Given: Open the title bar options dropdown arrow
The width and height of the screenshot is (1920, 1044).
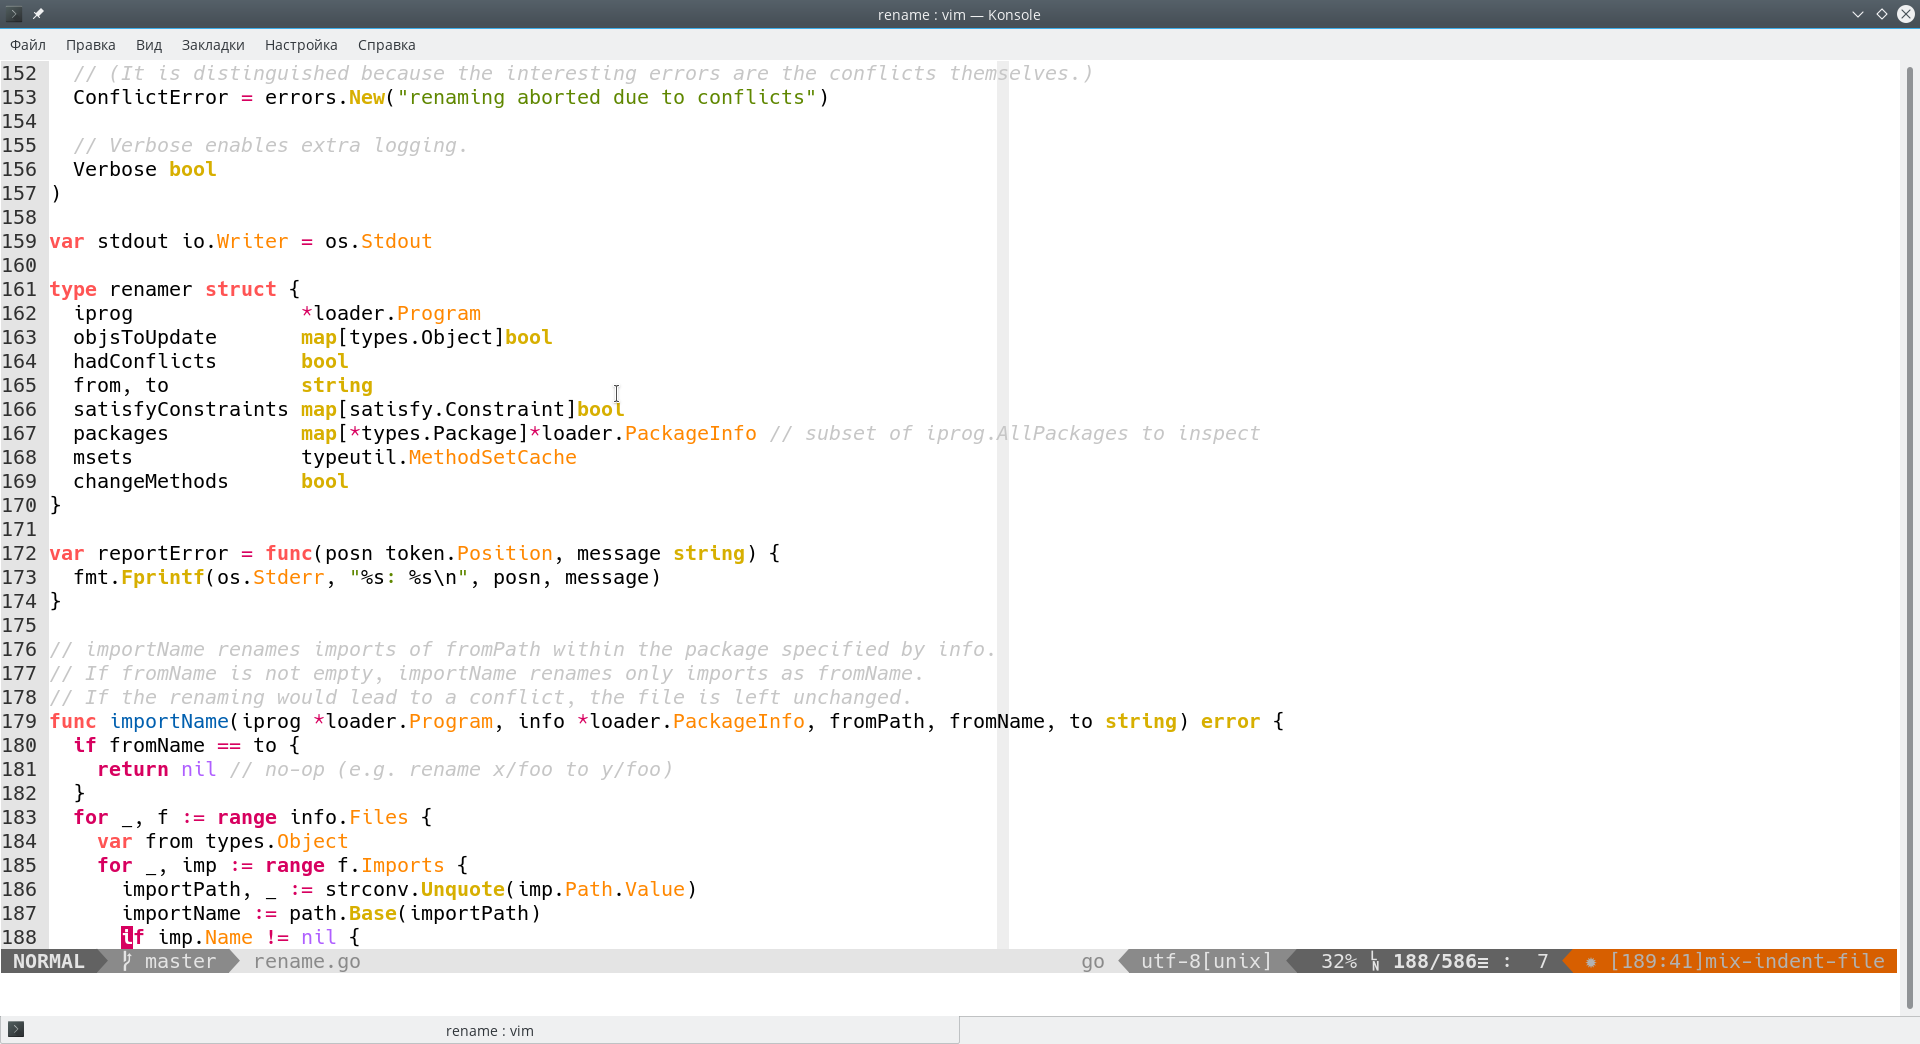Looking at the screenshot, I should coord(1857,14).
